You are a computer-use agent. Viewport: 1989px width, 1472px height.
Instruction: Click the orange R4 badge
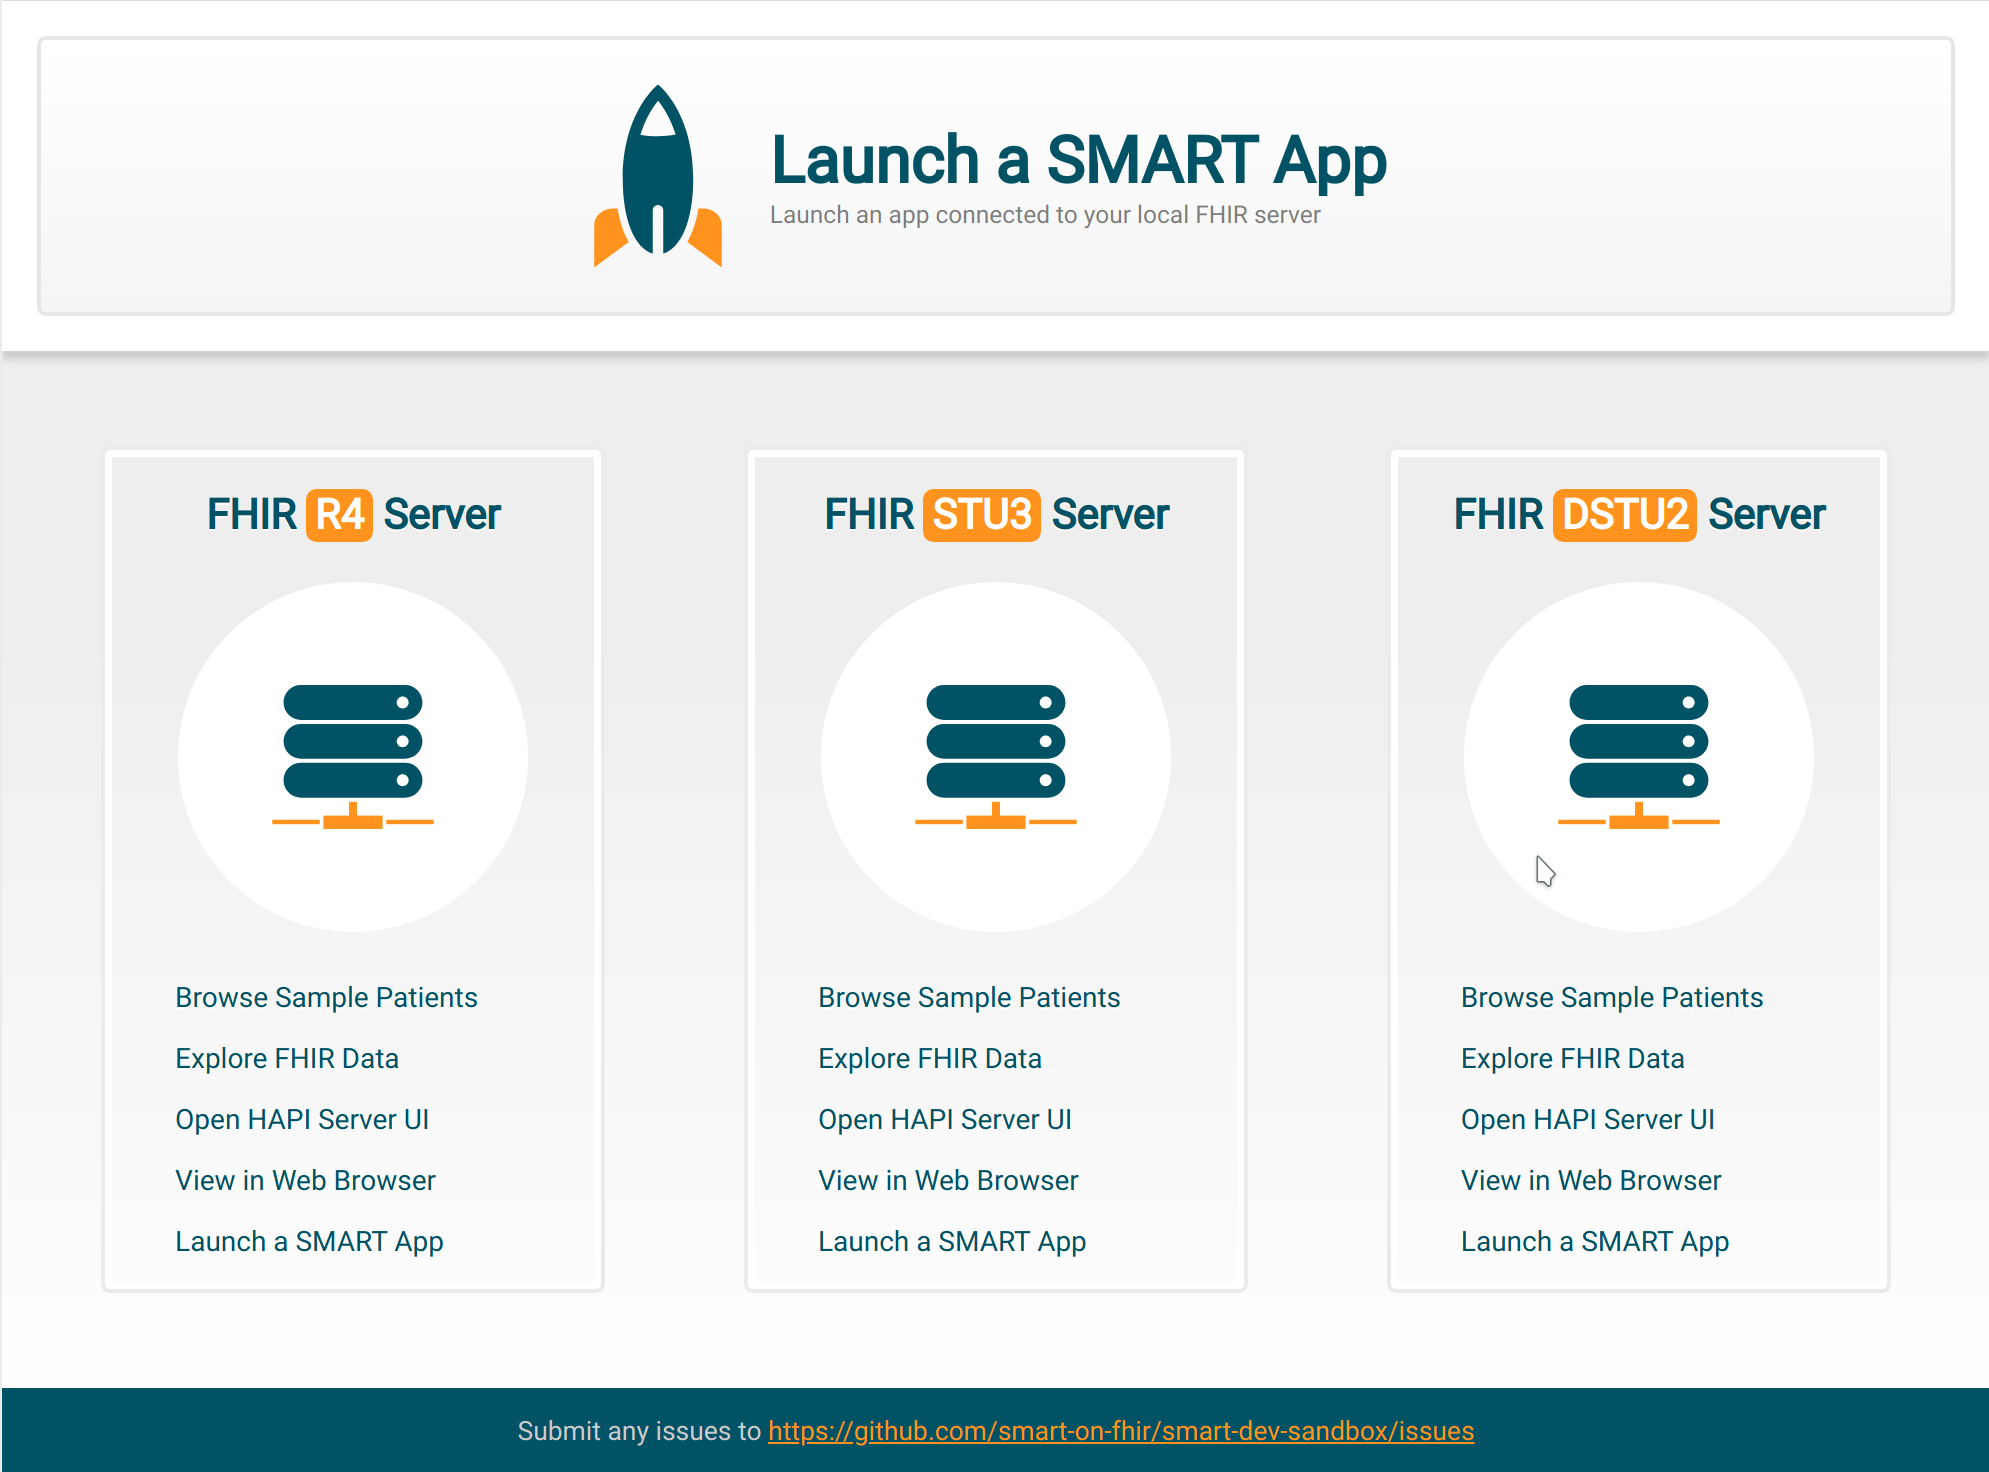pyautogui.click(x=339, y=515)
